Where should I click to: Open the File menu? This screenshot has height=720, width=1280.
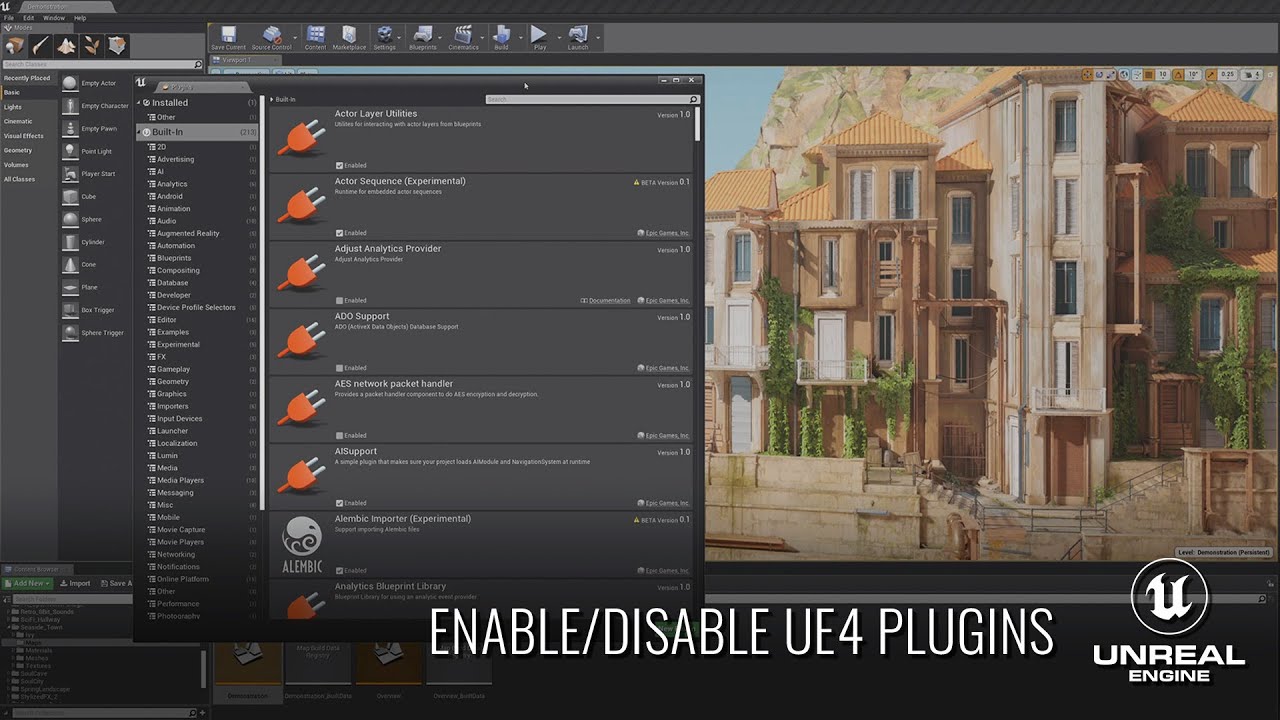(x=9, y=18)
